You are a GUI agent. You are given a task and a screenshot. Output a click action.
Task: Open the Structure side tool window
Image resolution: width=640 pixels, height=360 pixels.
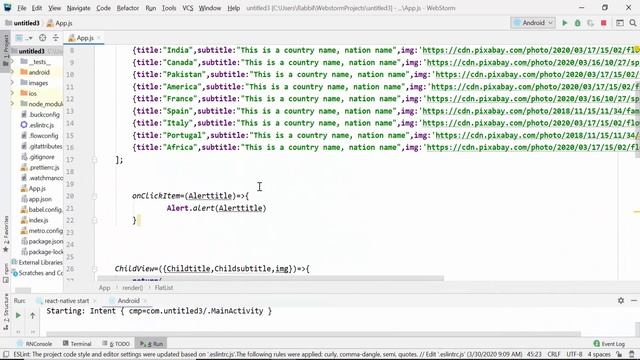click(x=6, y=311)
